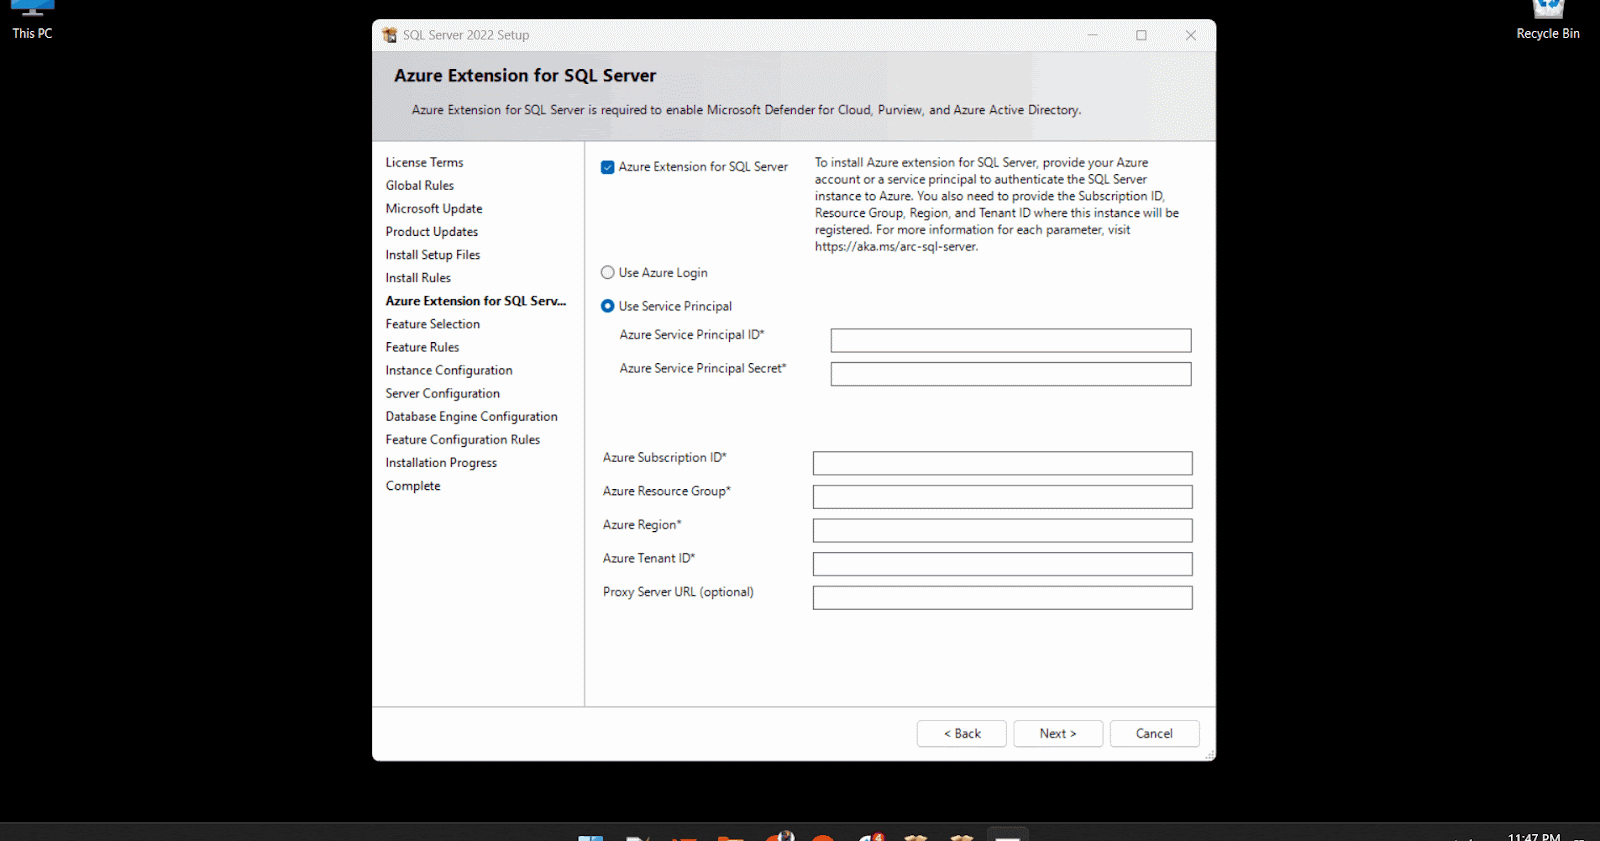Image resolution: width=1600 pixels, height=841 pixels.
Task: Open the This PC desktop icon
Action: 32,18
